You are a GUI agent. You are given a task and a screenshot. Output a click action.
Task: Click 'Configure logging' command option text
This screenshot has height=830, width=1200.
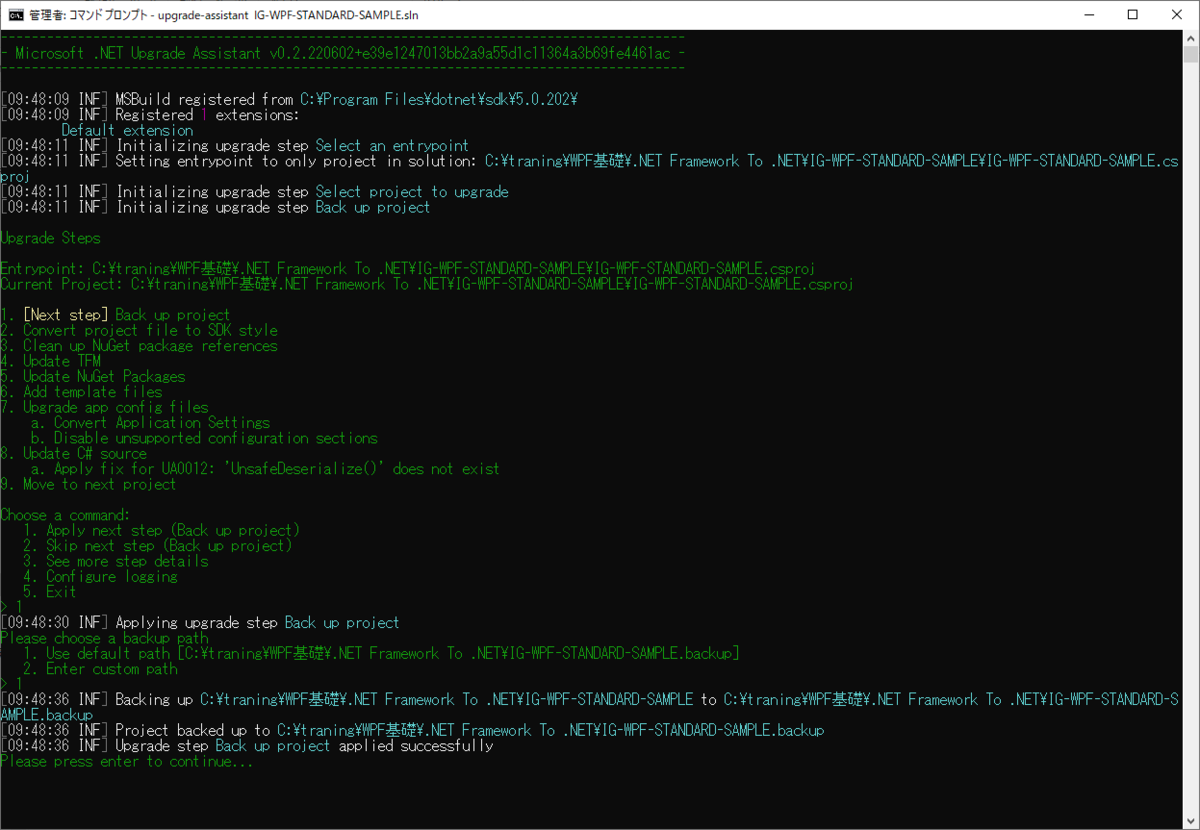click(112, 577)
